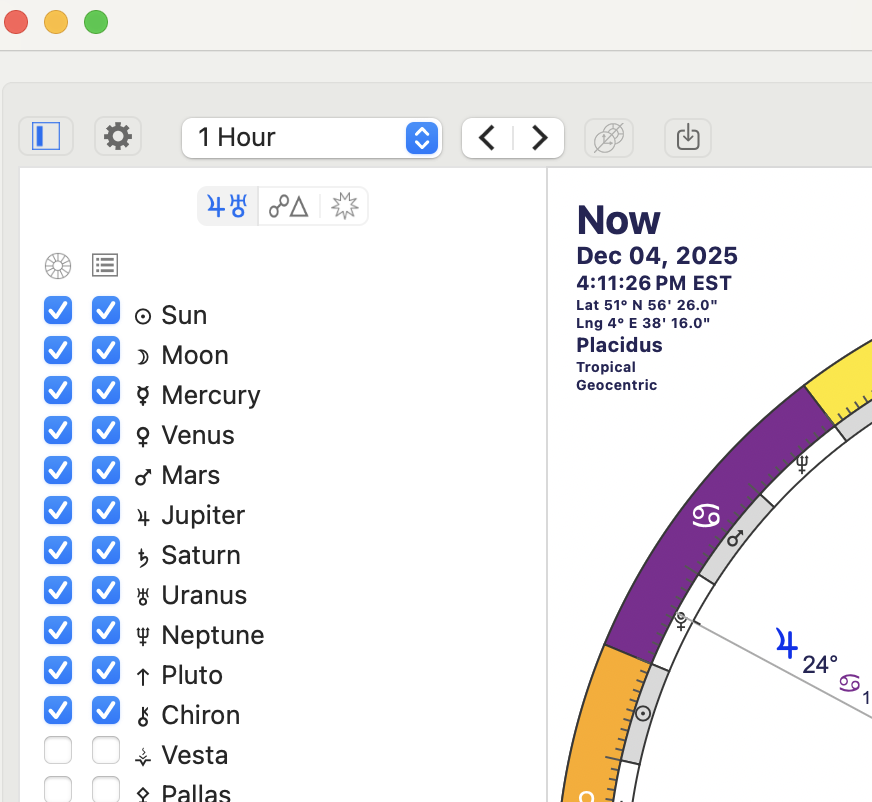The width and height of the screenshot is (872, 802).
Task: Open the settings gear
Action: [118, 136]
